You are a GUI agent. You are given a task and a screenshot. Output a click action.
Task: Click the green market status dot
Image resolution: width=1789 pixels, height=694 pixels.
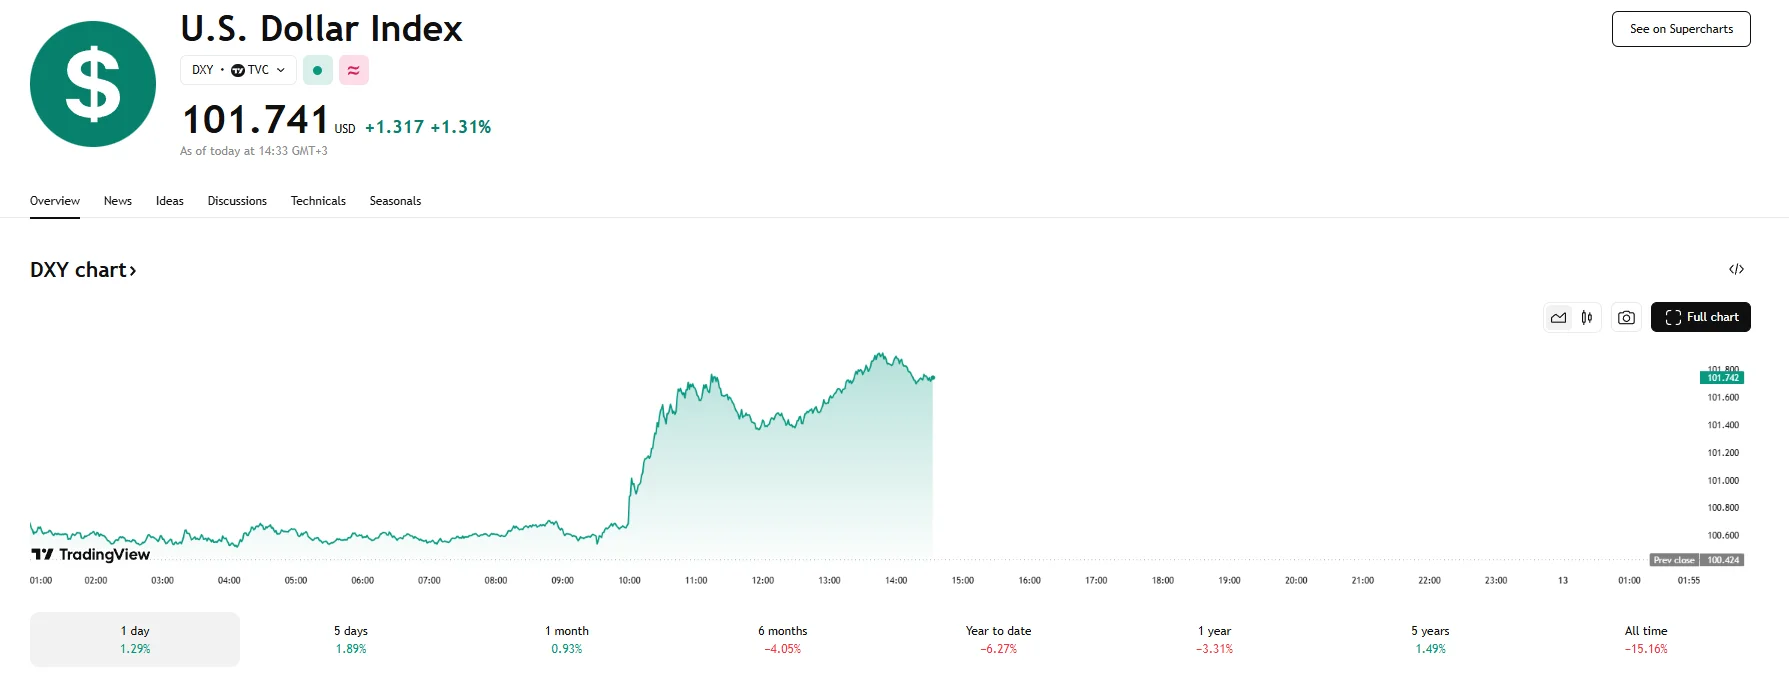point(317,70)
